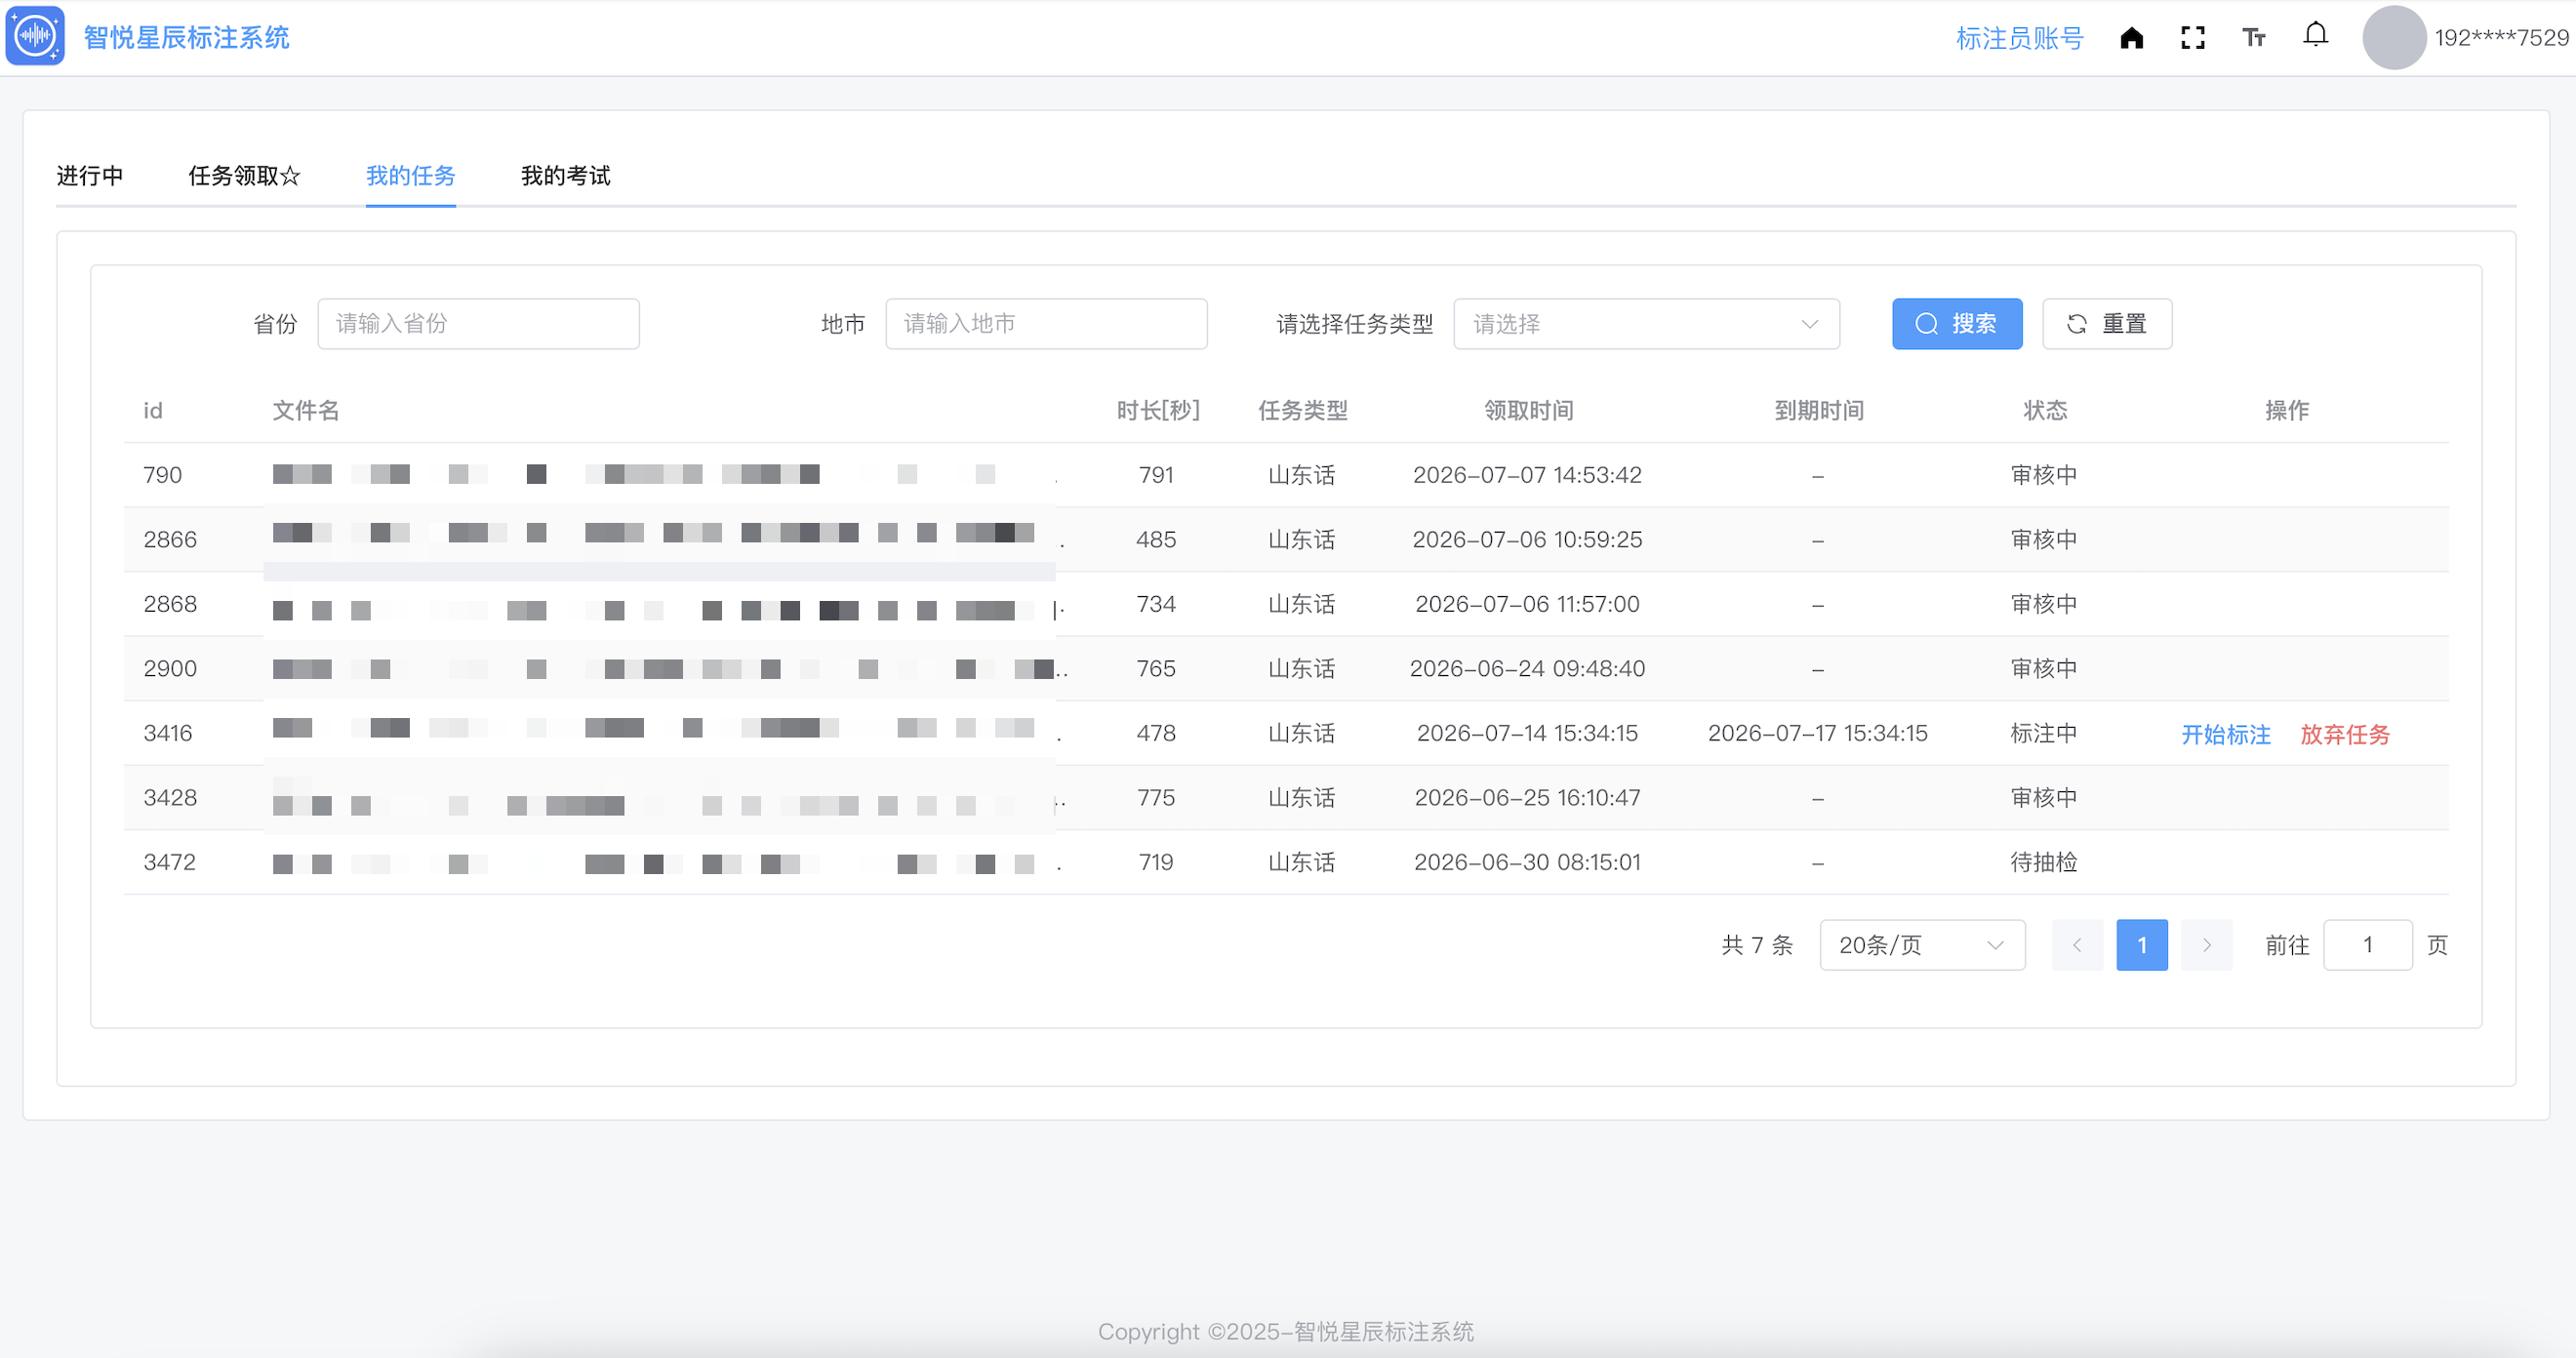Click the 状态 column header
This screenshot has height=1358, width=2576.
tap(2045, 411)
